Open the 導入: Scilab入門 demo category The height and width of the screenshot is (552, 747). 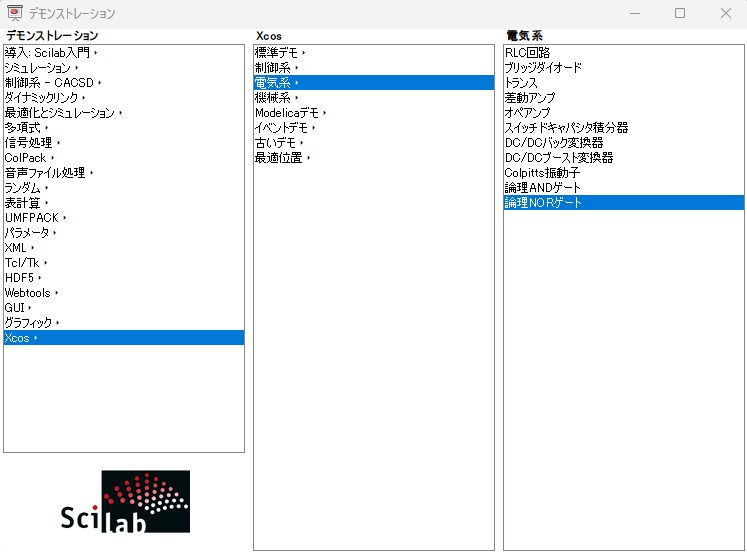pyautogui.click(x=124, y=52)
